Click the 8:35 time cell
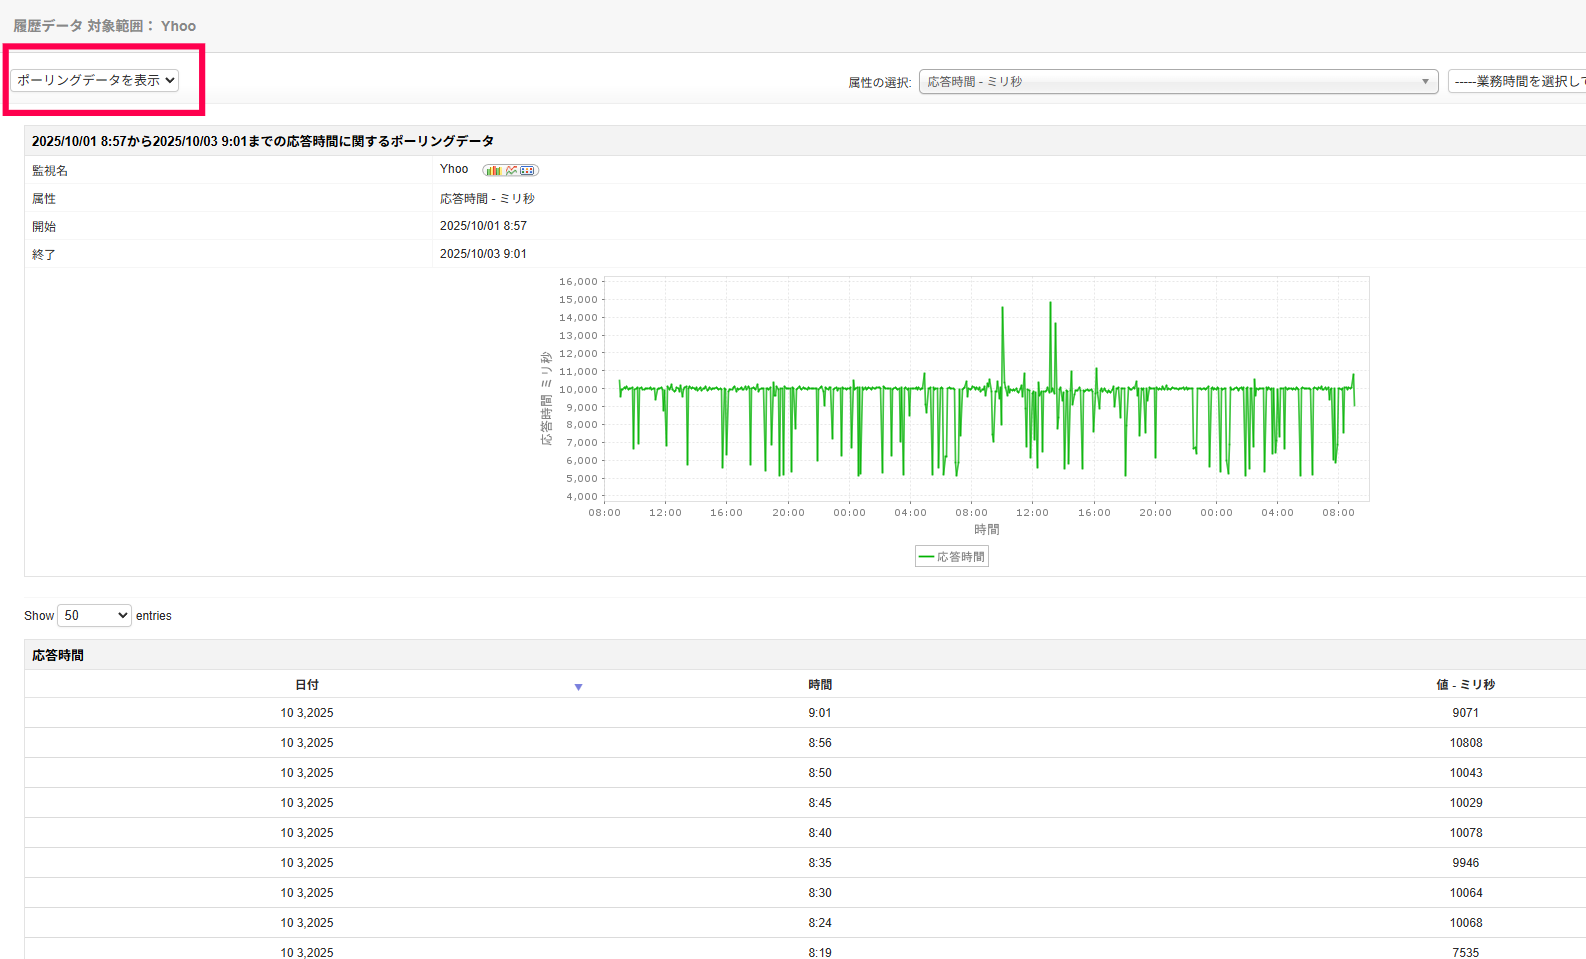 click(x=820, y=863)
